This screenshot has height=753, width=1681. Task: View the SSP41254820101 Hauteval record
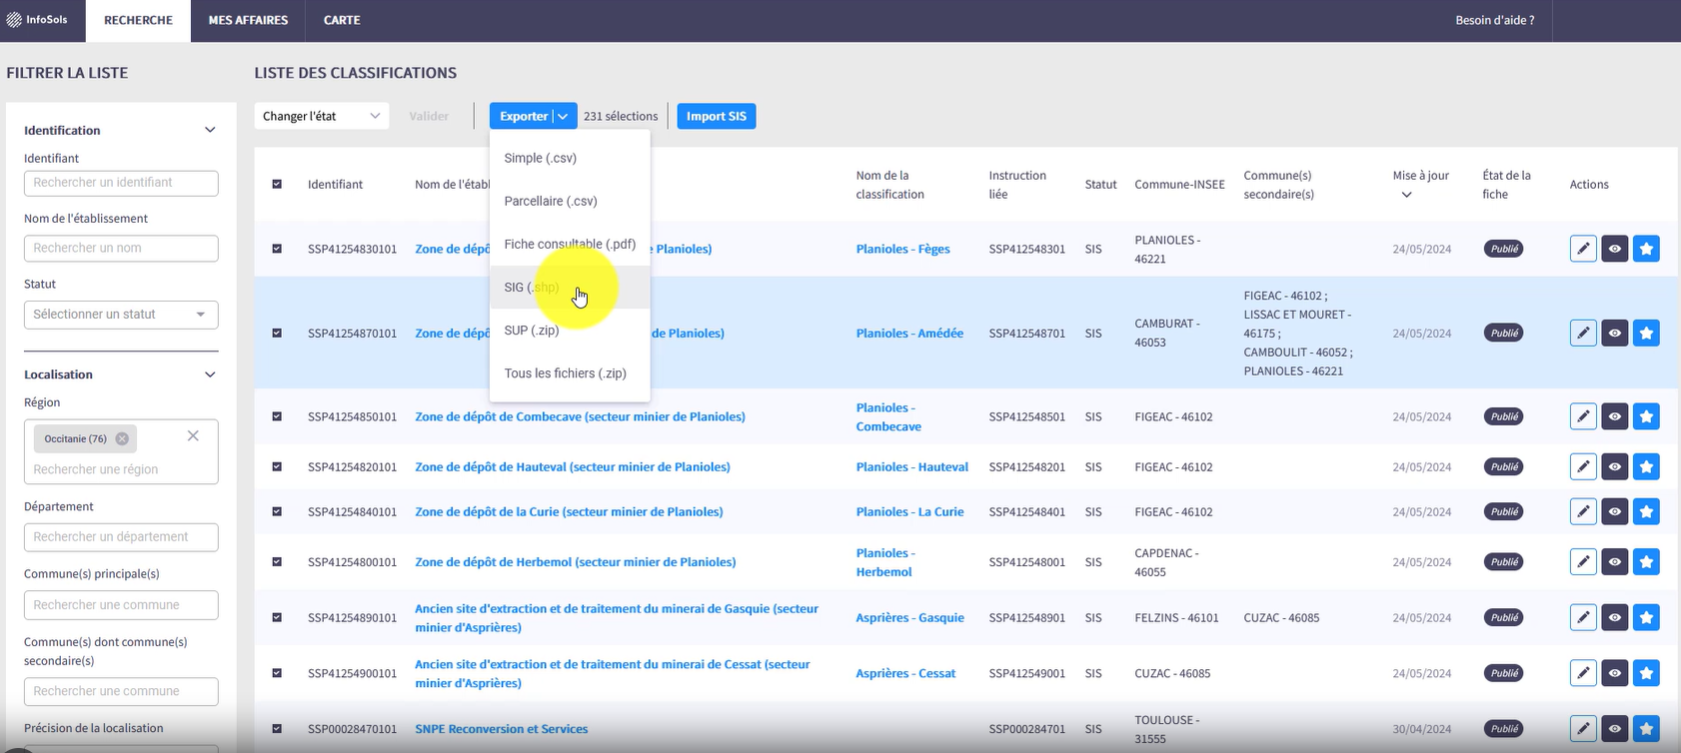[x=1615, y=467]
